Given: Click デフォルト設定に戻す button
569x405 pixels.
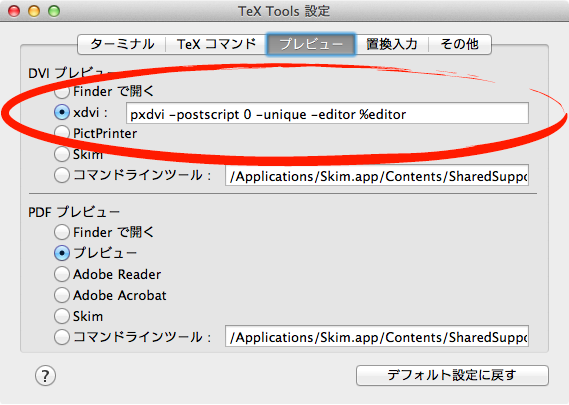Looking at the screenshot, I should (x=452, y=375).
